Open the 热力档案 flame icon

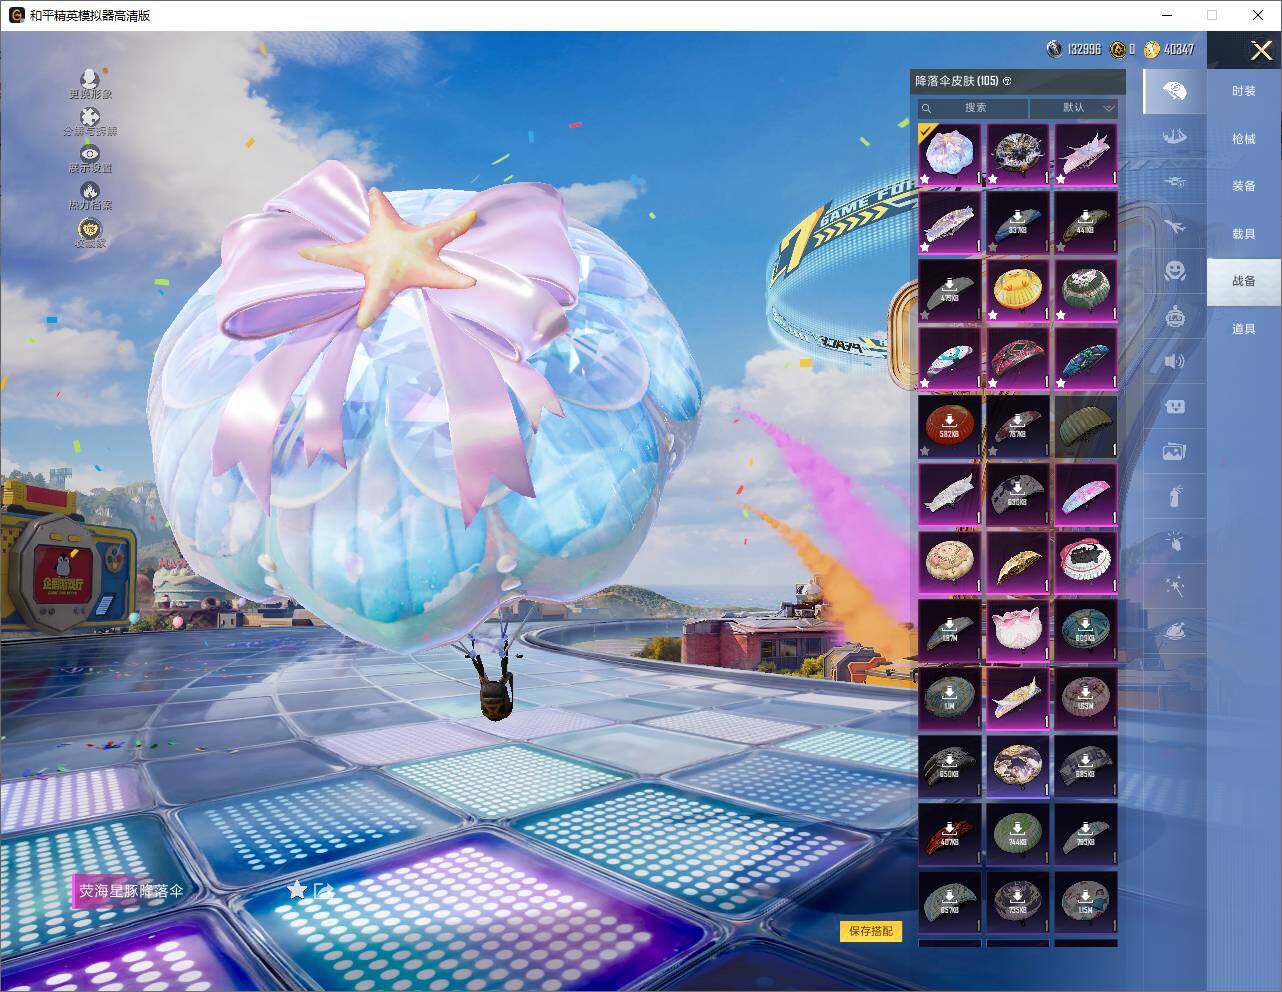(x=90, y=191)
